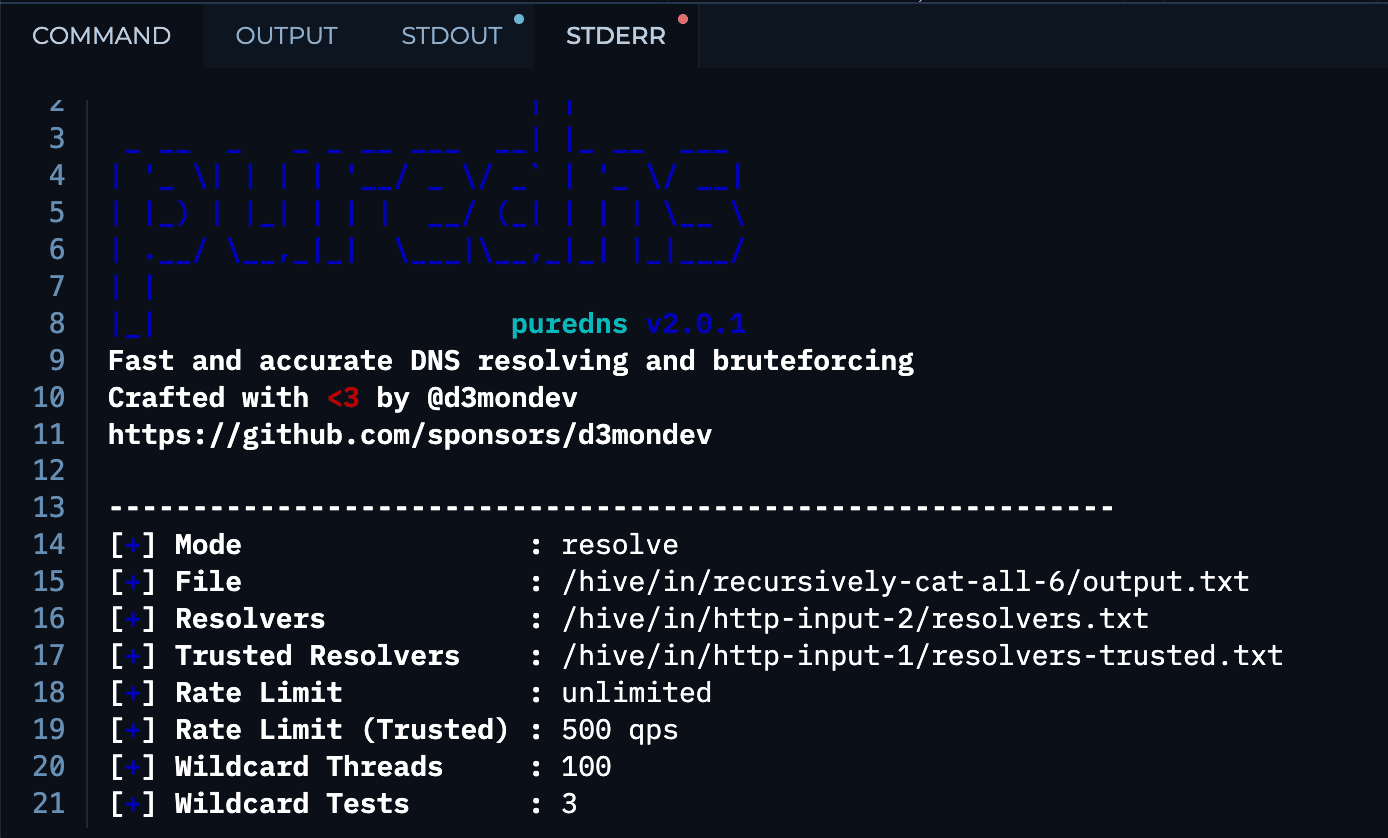
Task: Open the OUTPUT tab
Action: [286, 36]
